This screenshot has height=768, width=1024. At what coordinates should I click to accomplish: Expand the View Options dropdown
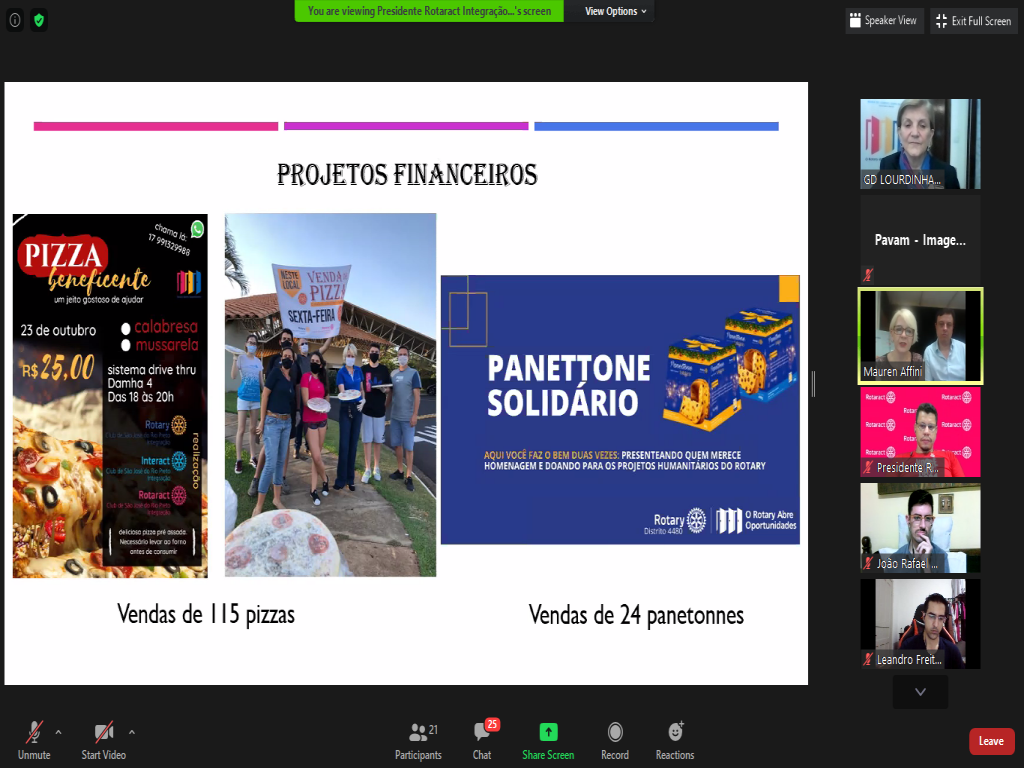click(616, 11)
